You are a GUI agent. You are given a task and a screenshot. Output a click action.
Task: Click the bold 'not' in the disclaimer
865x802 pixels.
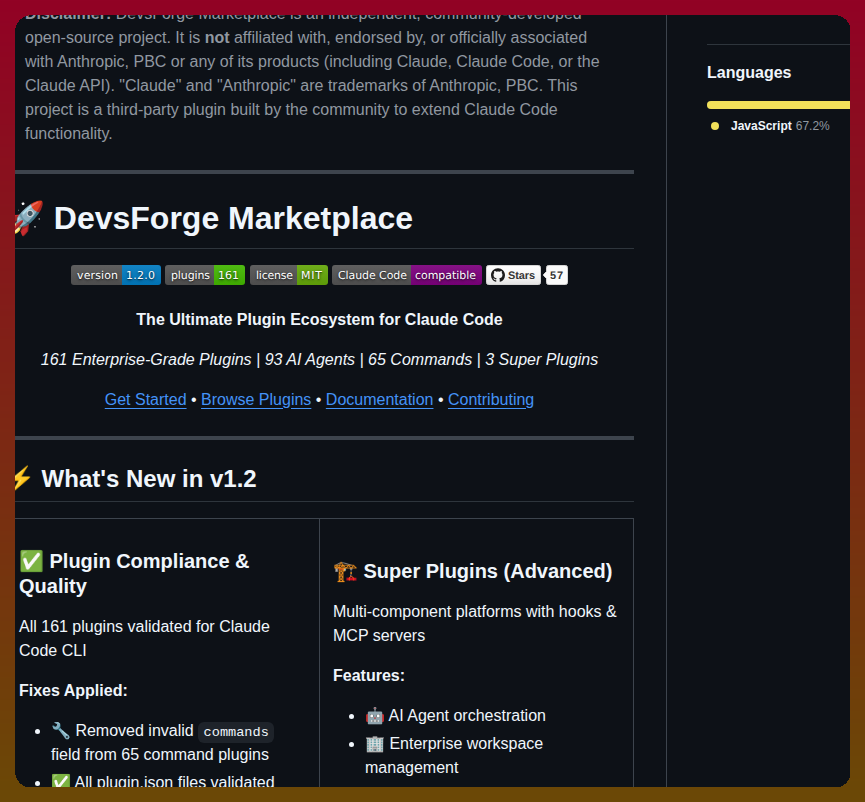tap(217, 38)
